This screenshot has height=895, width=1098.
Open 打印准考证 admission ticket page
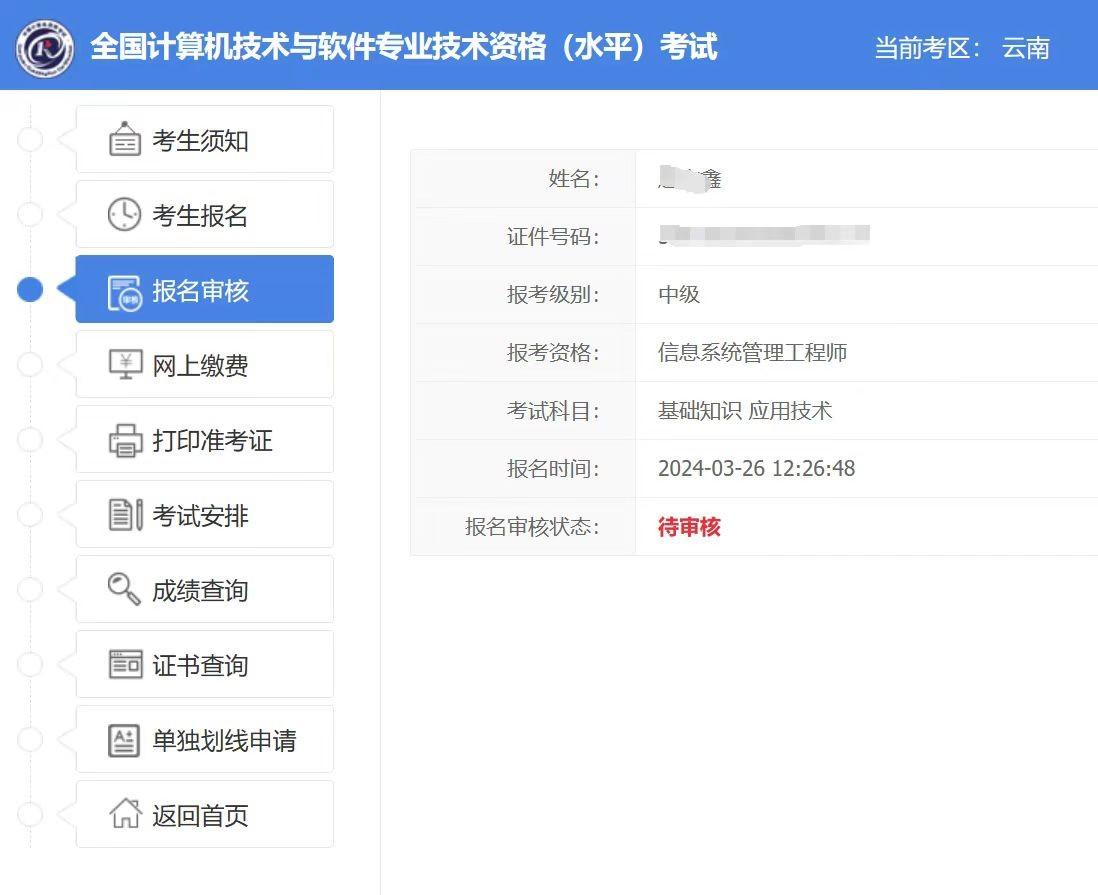coord(212,441)
